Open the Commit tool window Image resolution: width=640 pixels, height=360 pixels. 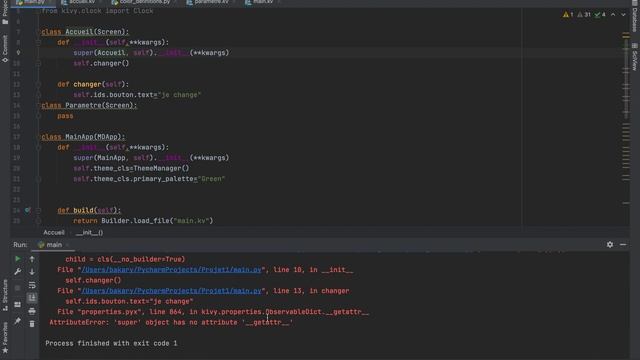[x=5, y=48]
